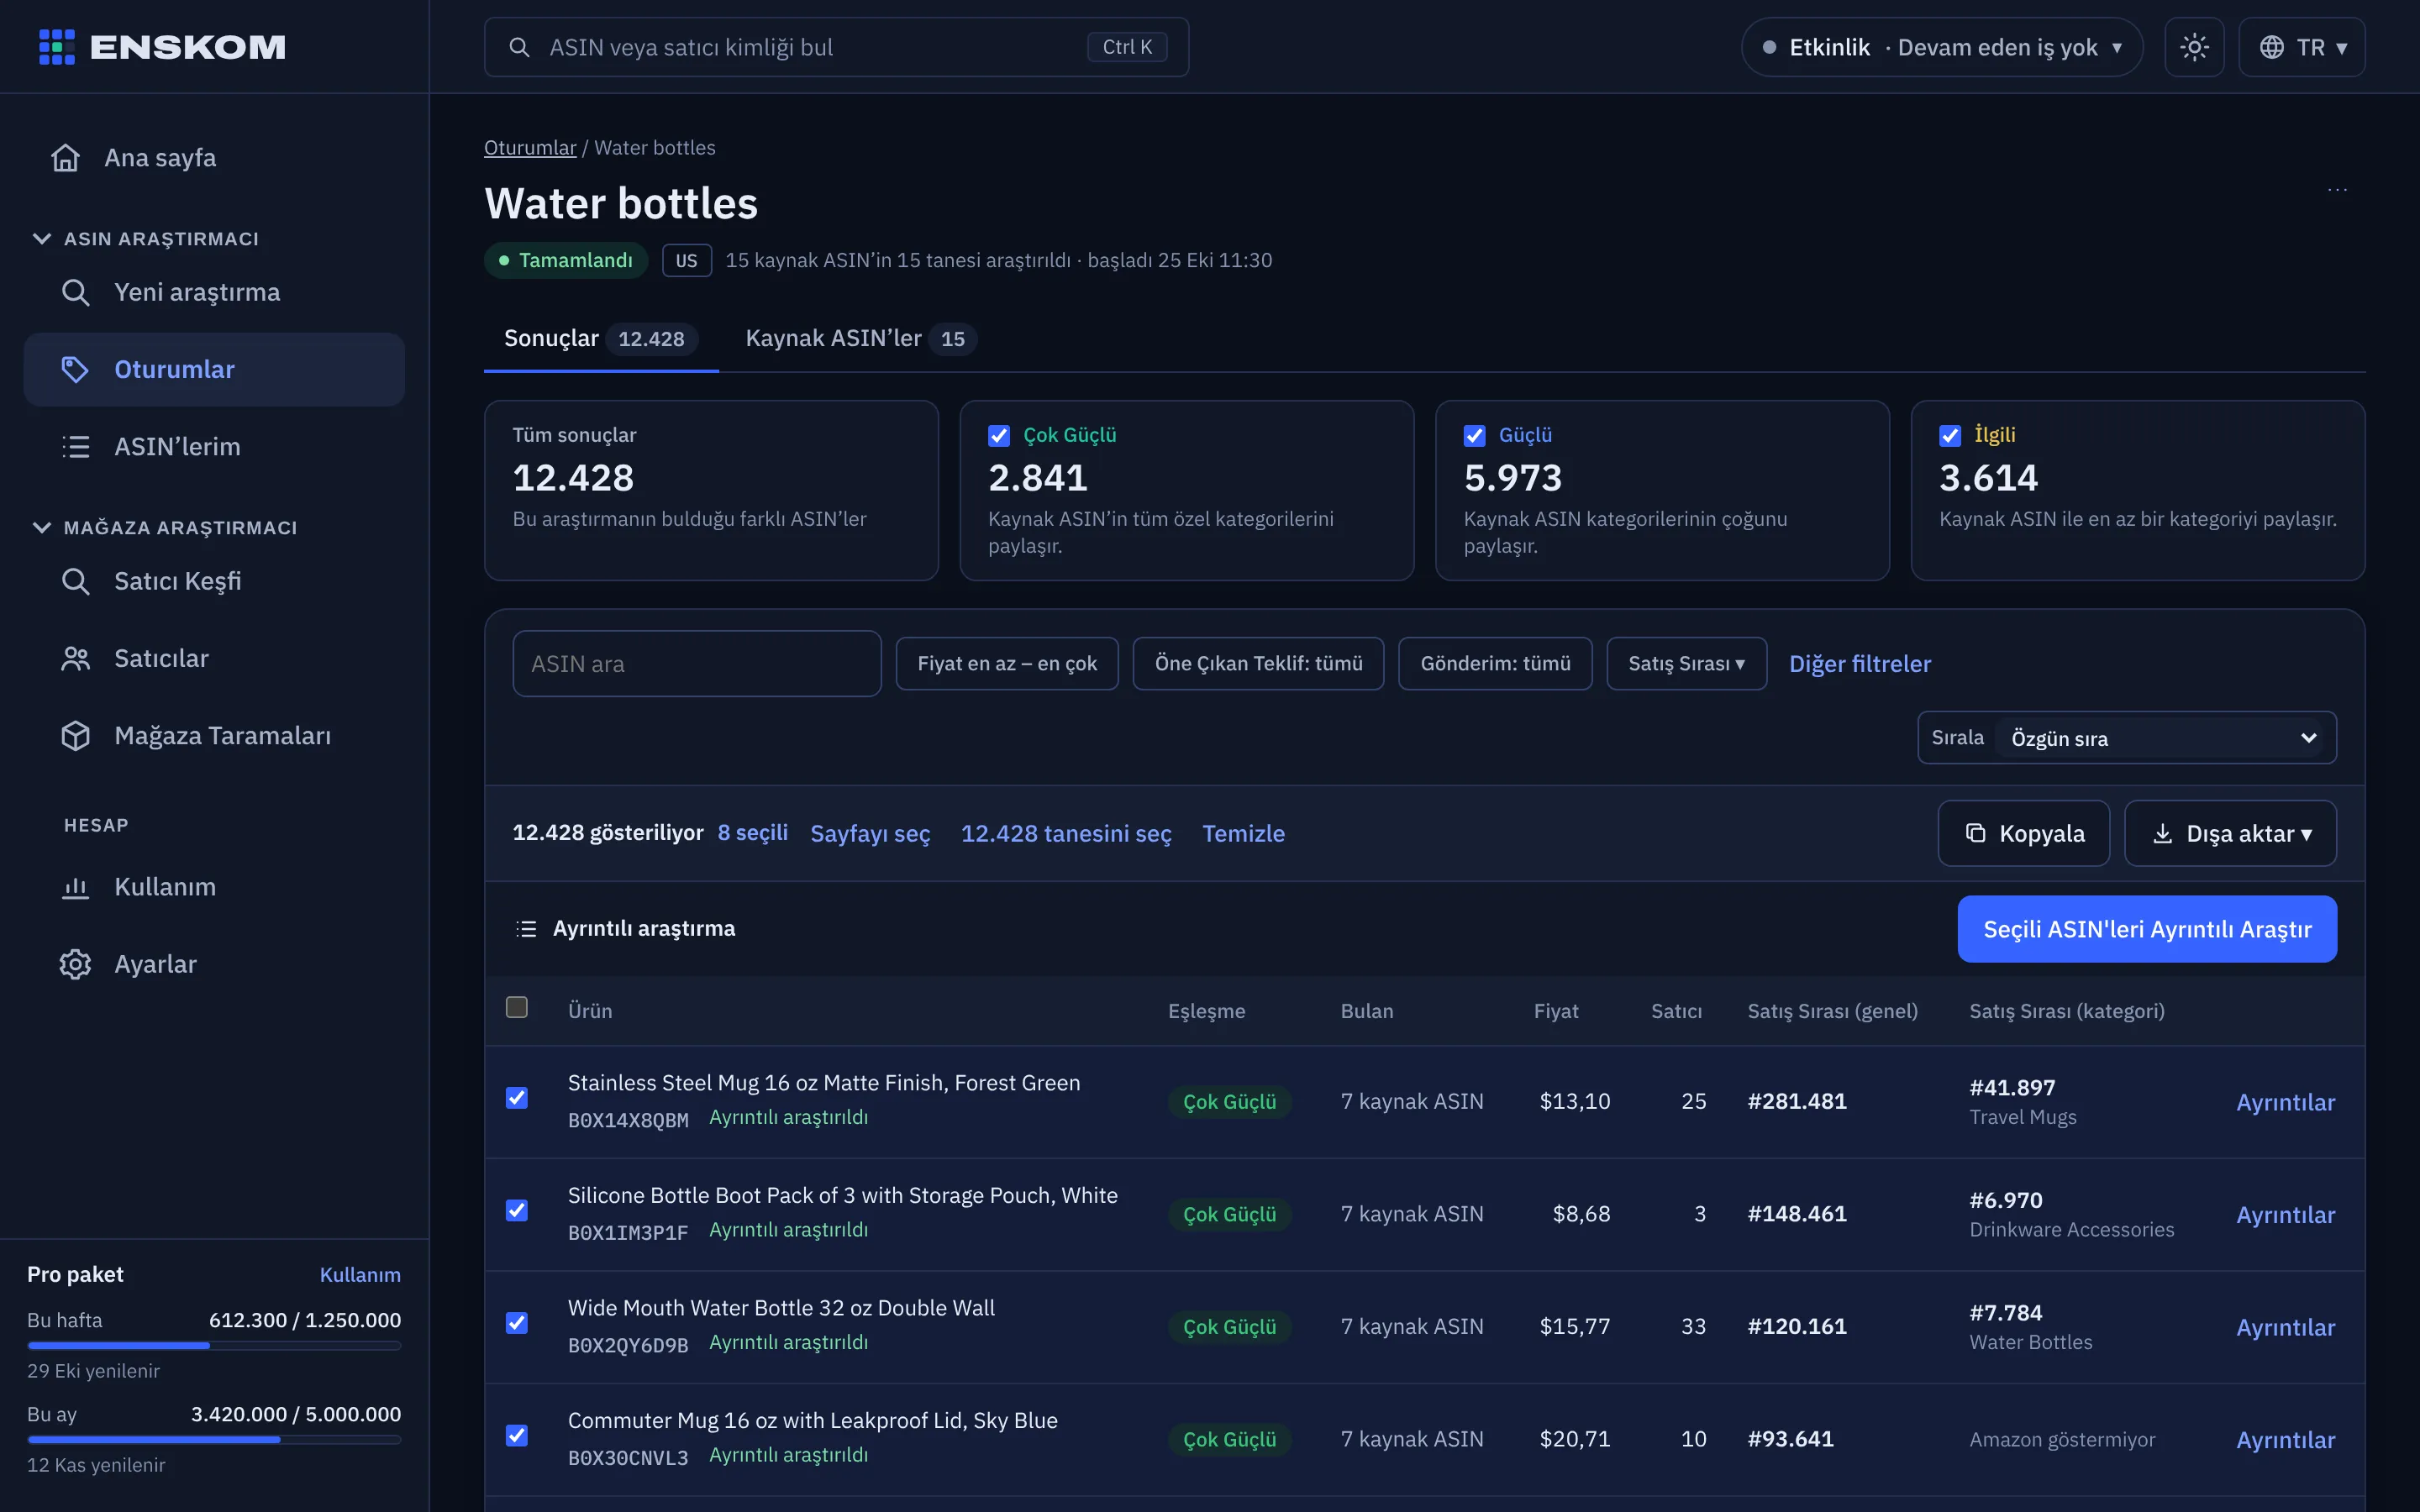2420x1512 pixels.
Task: Open Ana sayfa home icon
Action: tap(66, 158)
